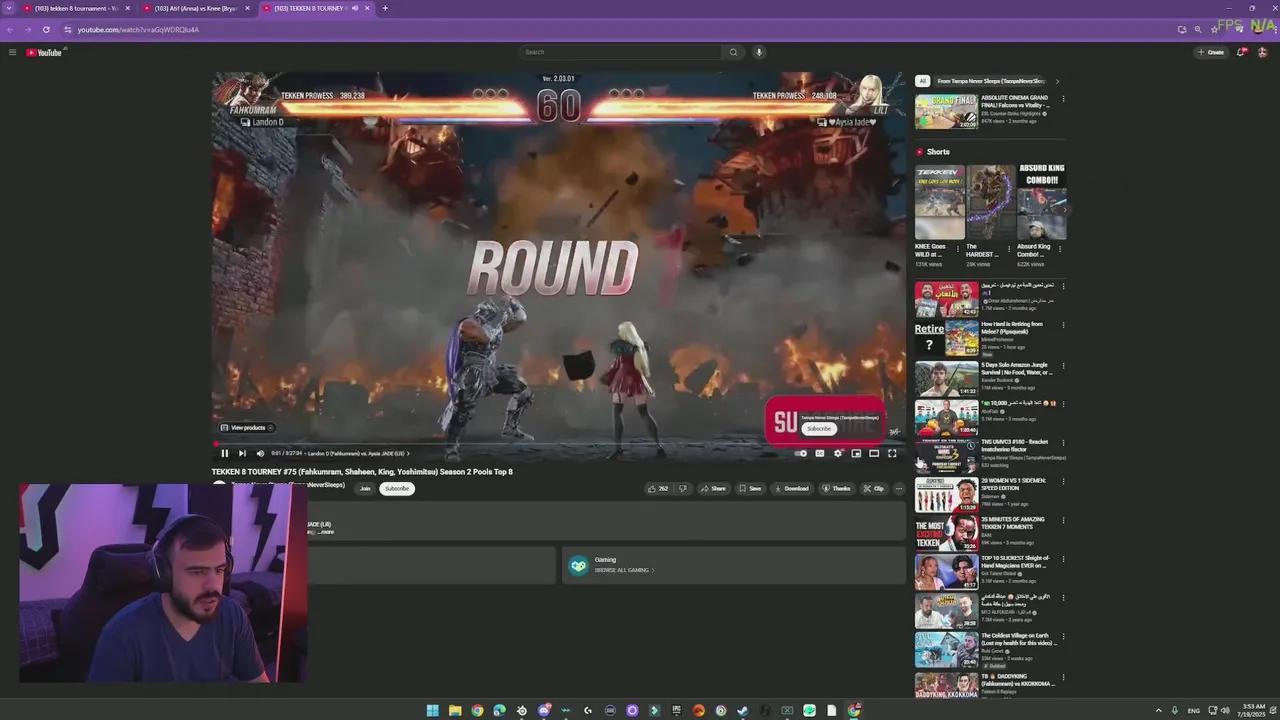Open 20 WOMEN VS 1 SIDEMEN video
1280x720 pixels.
(x=946, y=494)
